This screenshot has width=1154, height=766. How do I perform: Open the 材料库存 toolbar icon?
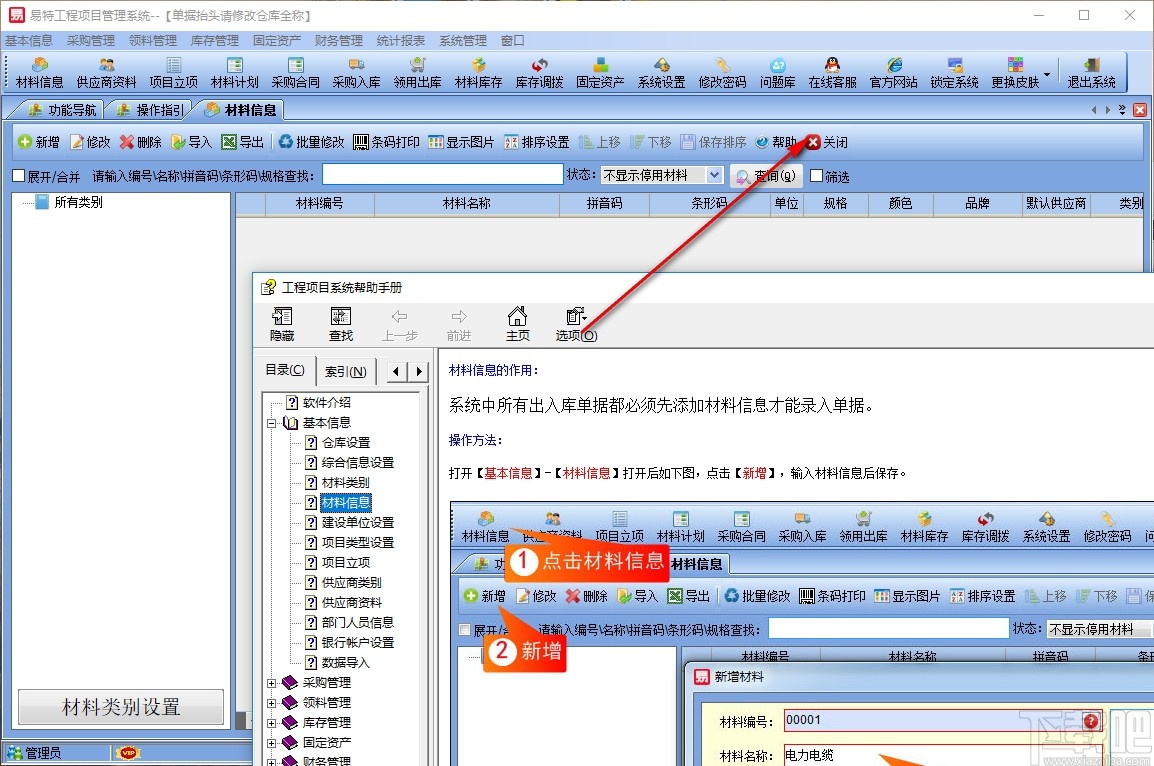click(x=478, y=72)
